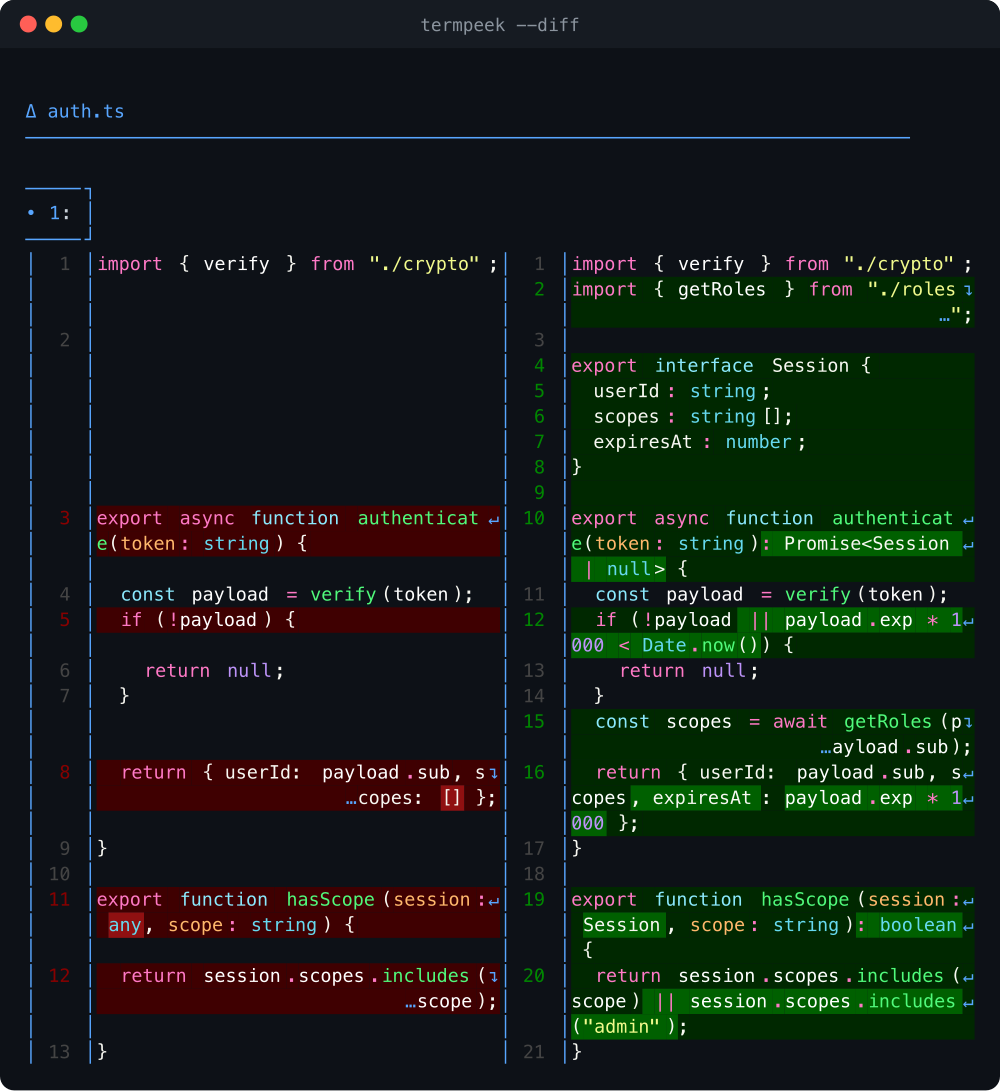Click the 'userId: string;' interface field
Image resolution: width=1000 pixels, height=1091 pixels.
point(681,392)
